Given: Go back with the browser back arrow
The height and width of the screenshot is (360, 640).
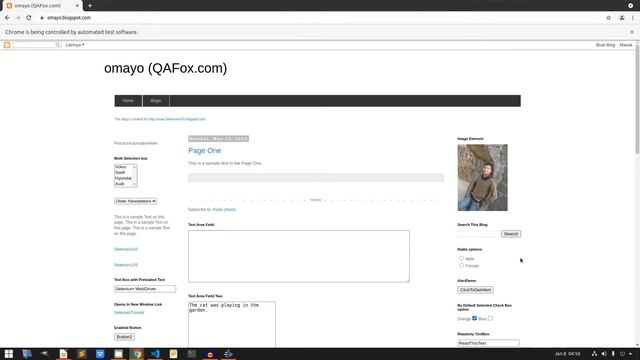Looking at the screenshot, I should 7,18.
